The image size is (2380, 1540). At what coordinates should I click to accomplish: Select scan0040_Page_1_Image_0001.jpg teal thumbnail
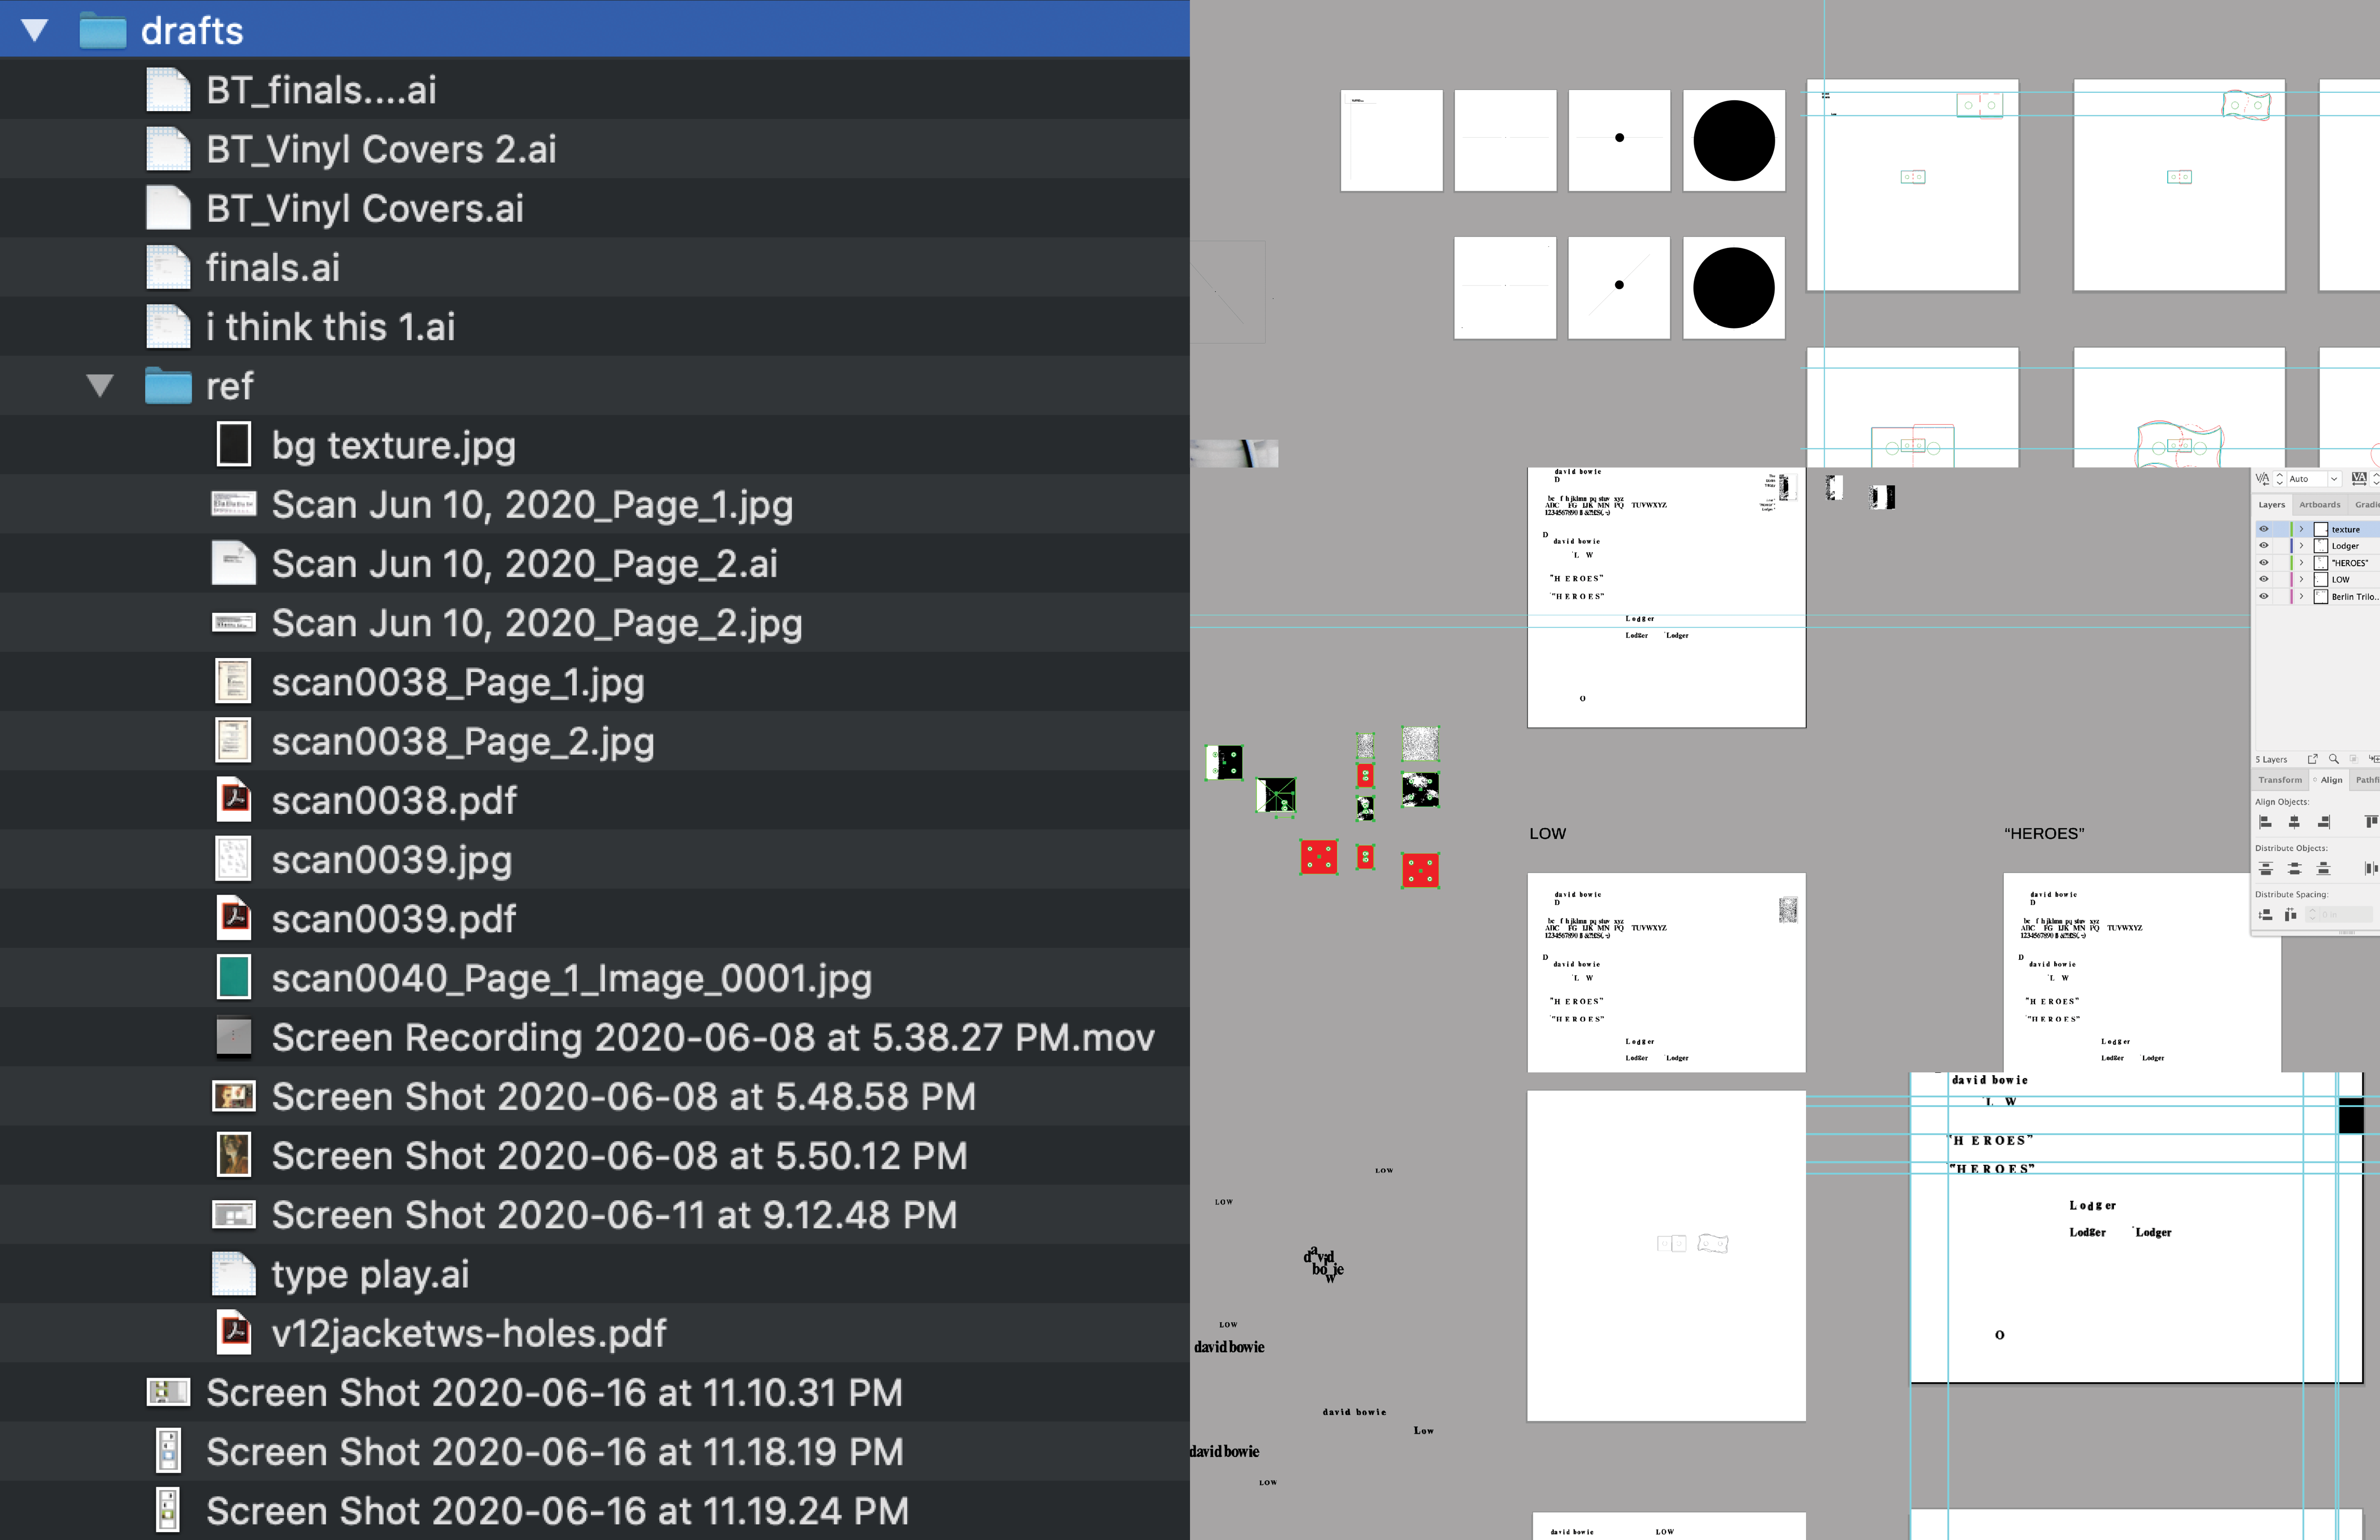point(234,977)
